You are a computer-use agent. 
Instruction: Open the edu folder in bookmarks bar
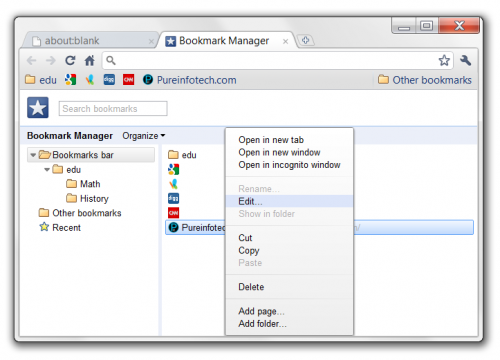(41, 80)
